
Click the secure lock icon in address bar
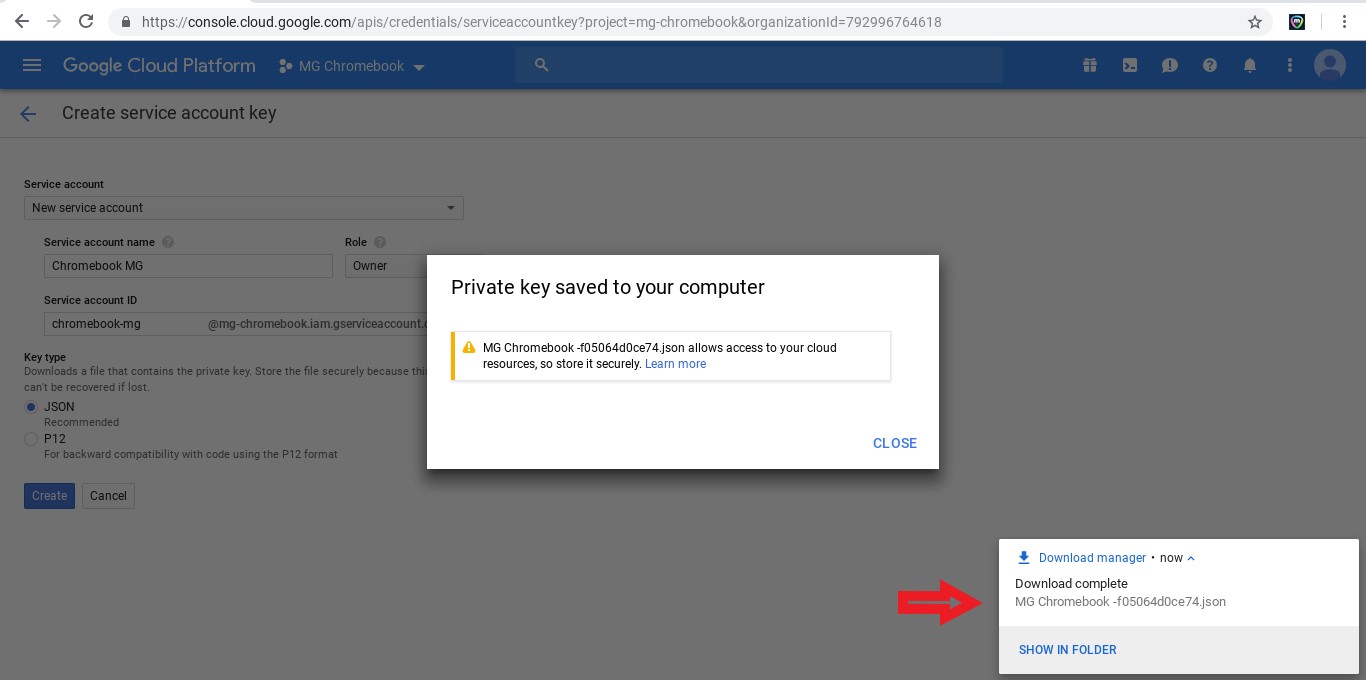click(125, 21)
